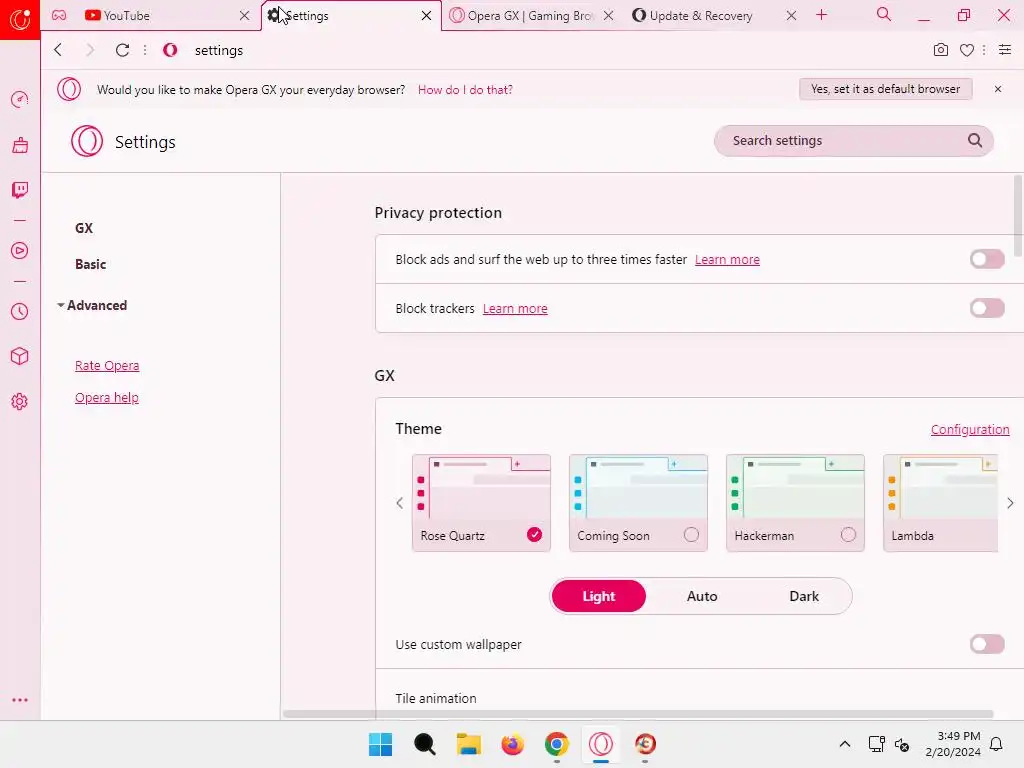Enable Block ads toggle
Viewport: 1024px width, 768px height.
click(987, 259)
